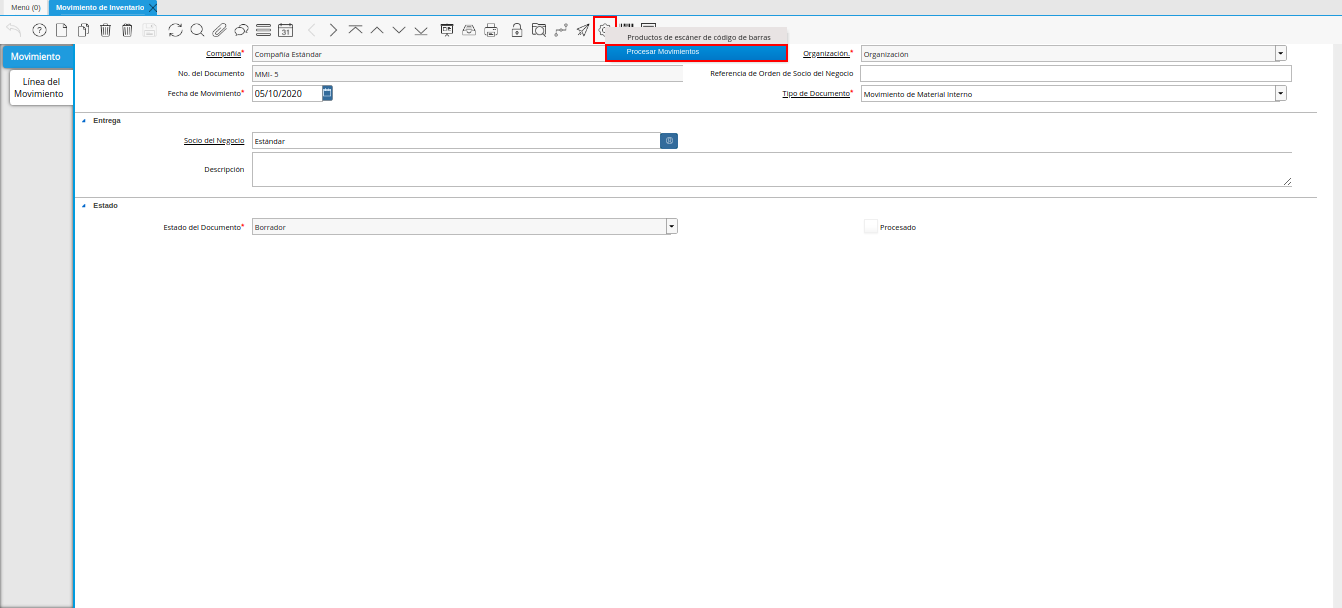The width and height of the screenshot is (1342, 608).
Task: Click the Socio del Negocio Estándar field
Action: (456, 141)
